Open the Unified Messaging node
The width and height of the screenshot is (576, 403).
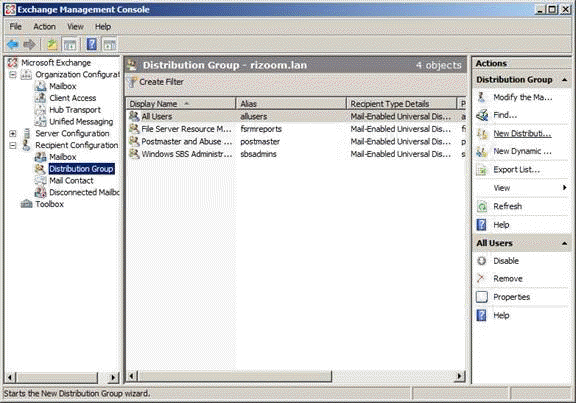click(x=81, y=122)
